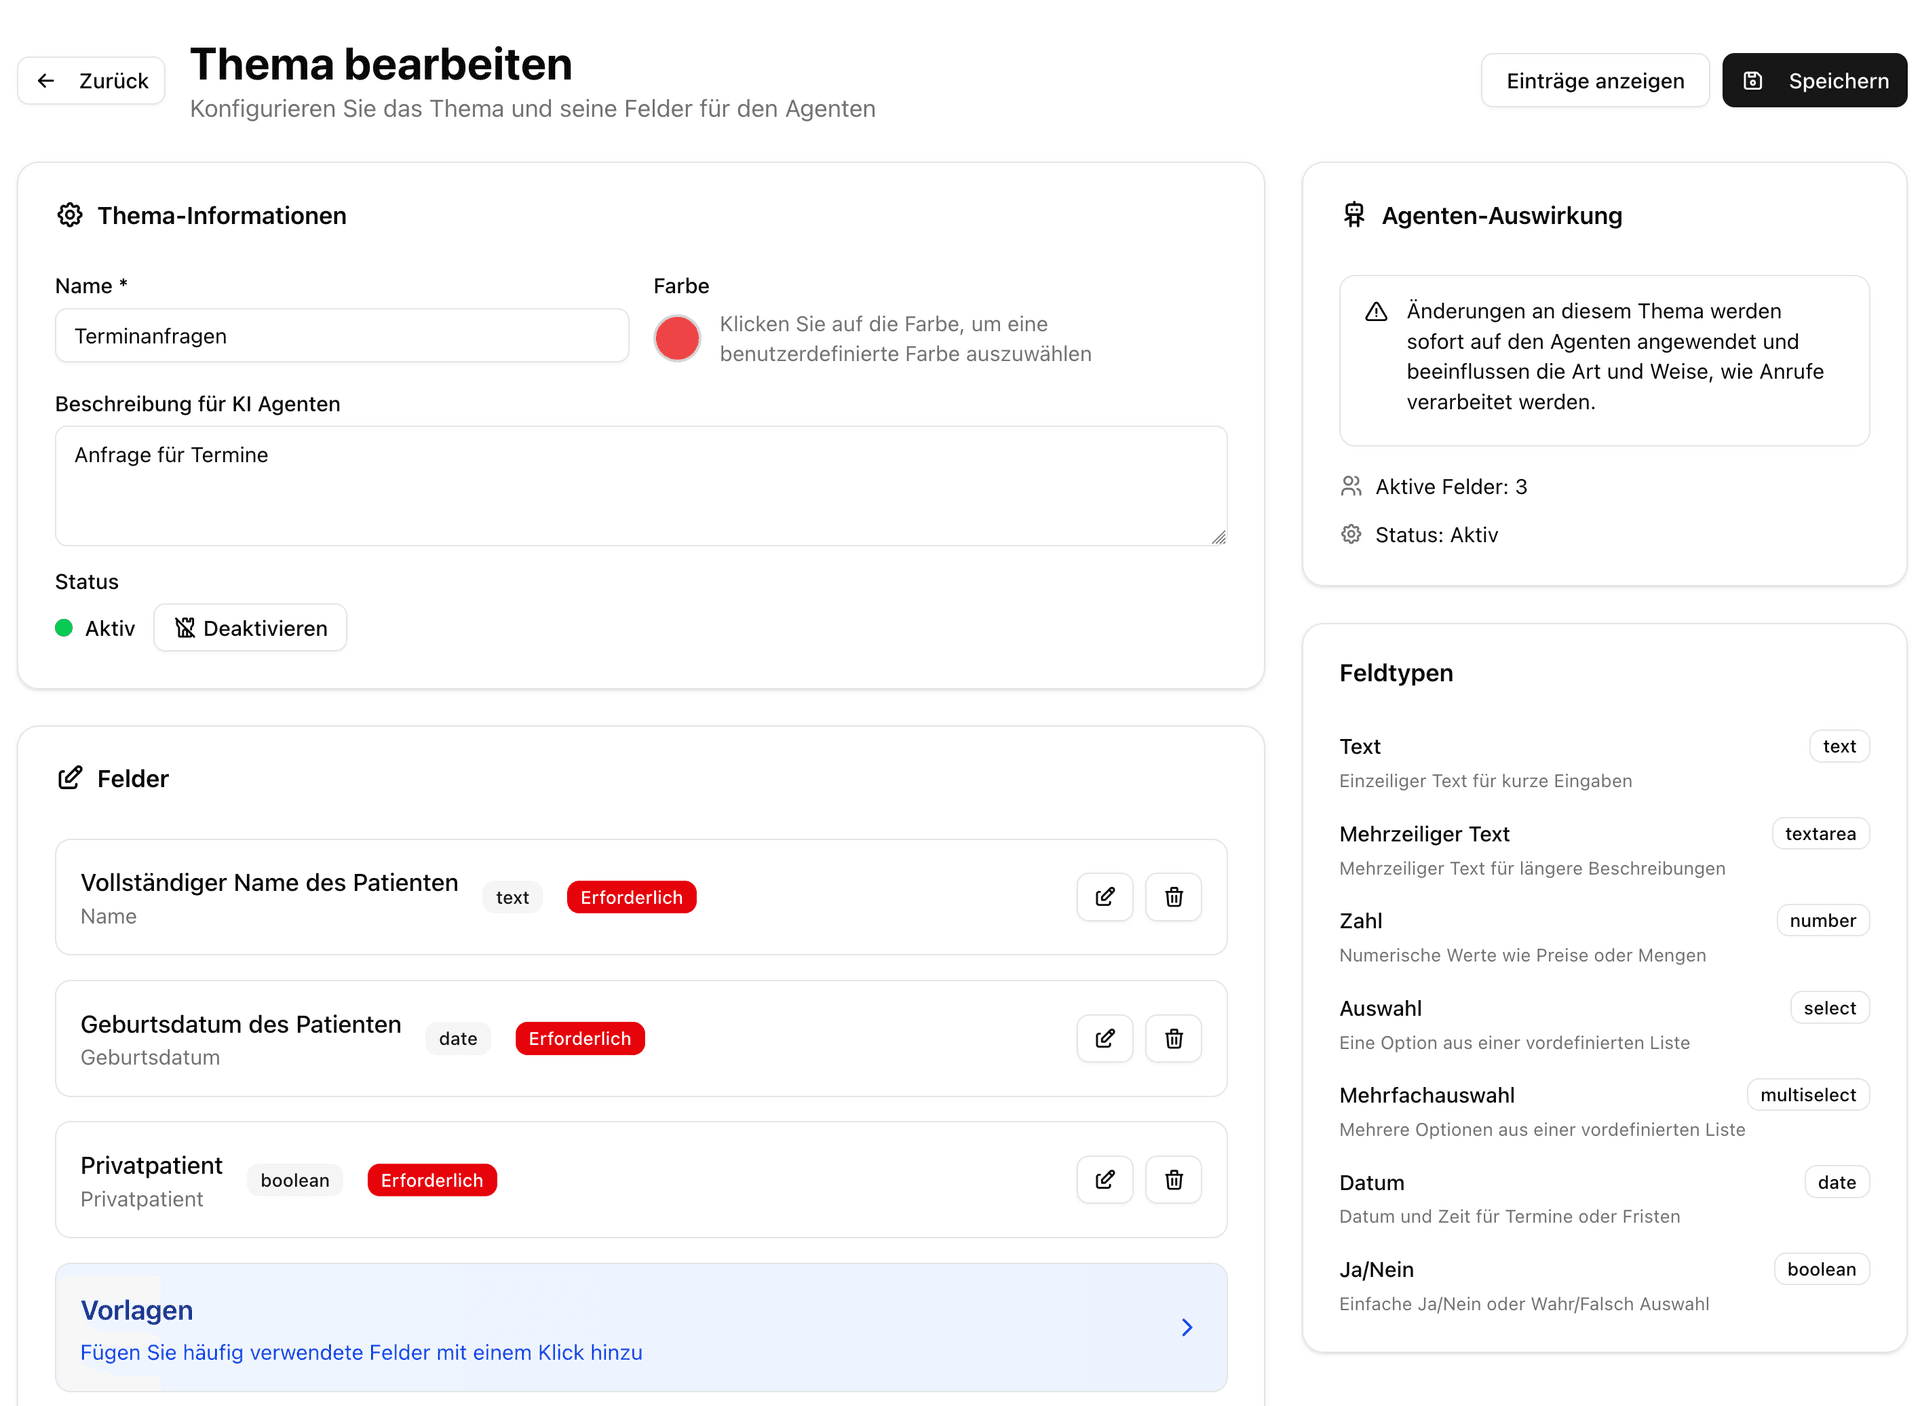Open the red color picker swatch
The height and width of the screenshot is (1406, 1920).
(x=677, y=338)
